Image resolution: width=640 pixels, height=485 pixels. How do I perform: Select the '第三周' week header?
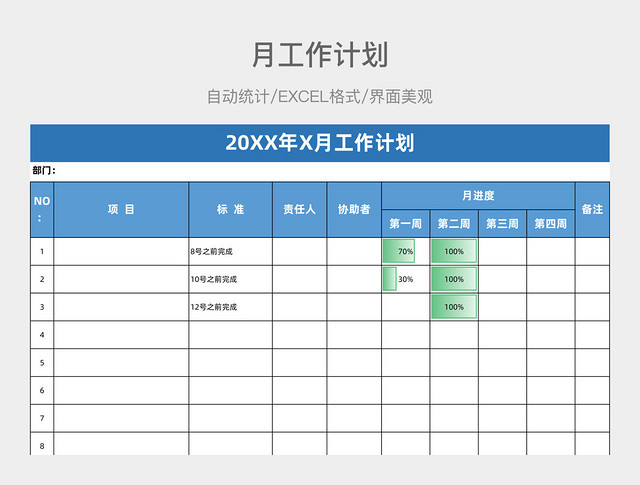(x=502, y=224)
